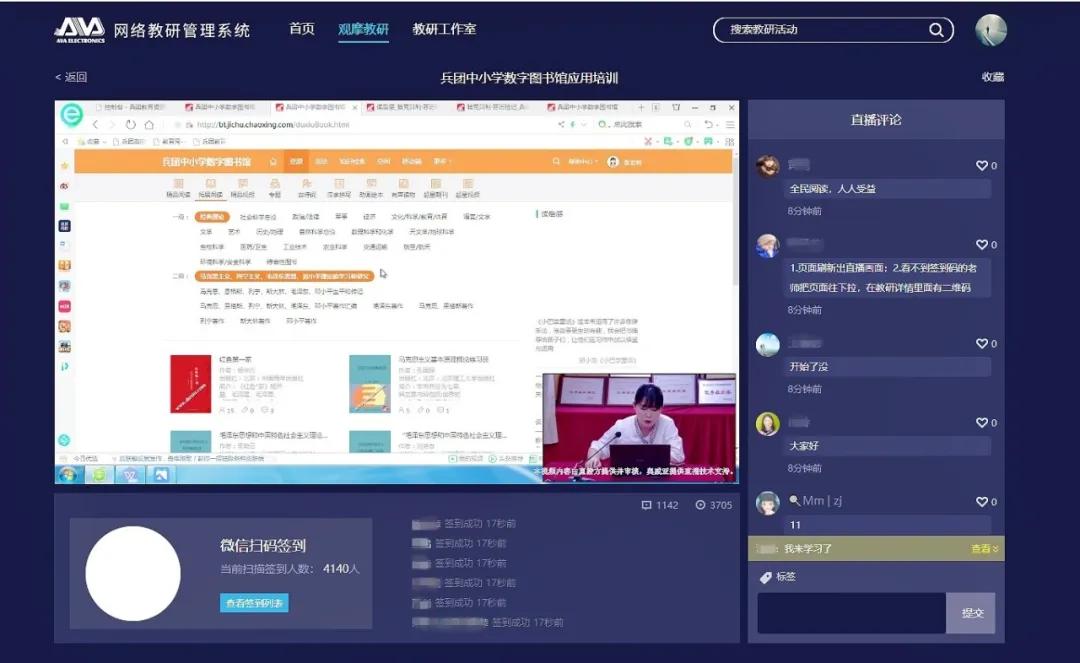Click the magnifier icon in the search bar

937,30
